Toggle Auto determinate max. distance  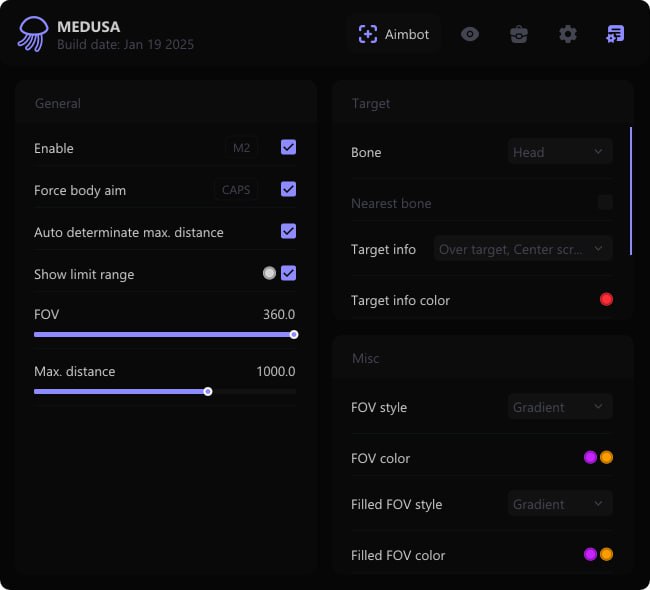[x=288, y=231]
